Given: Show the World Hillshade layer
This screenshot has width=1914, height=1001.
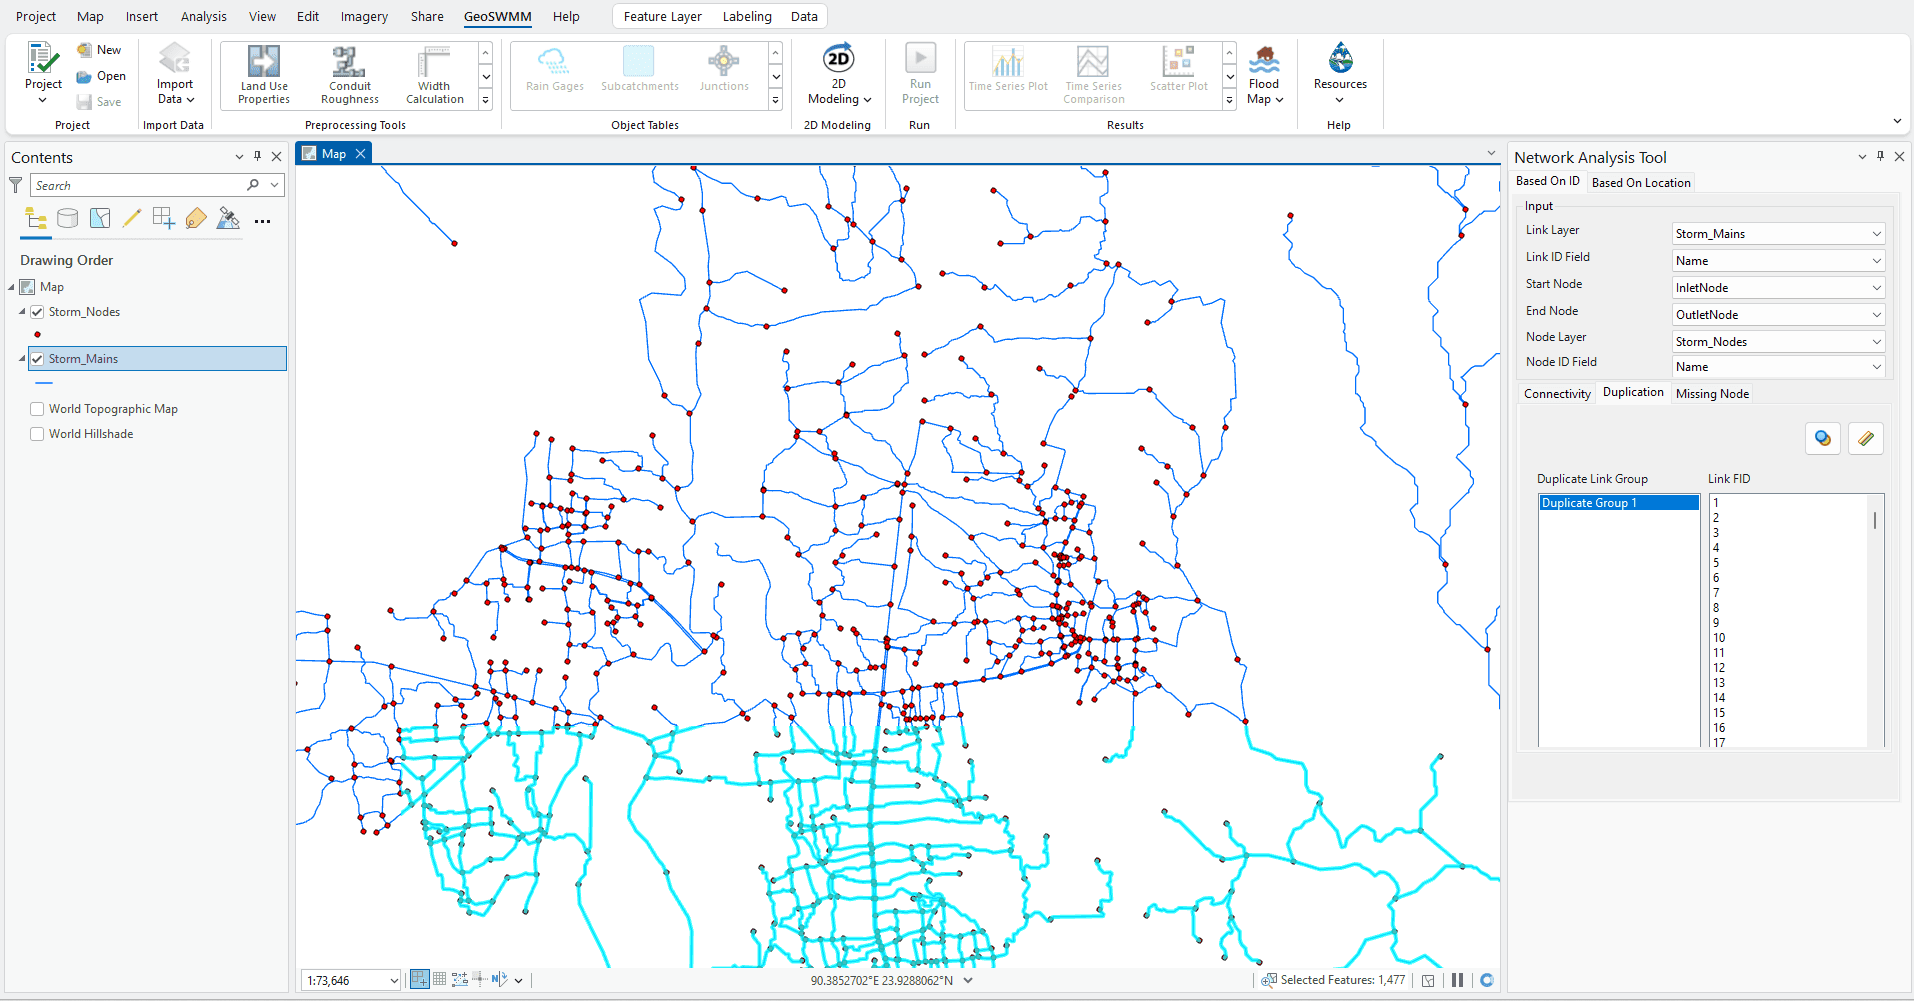Looking at the screenshot, I should point(37,433).
